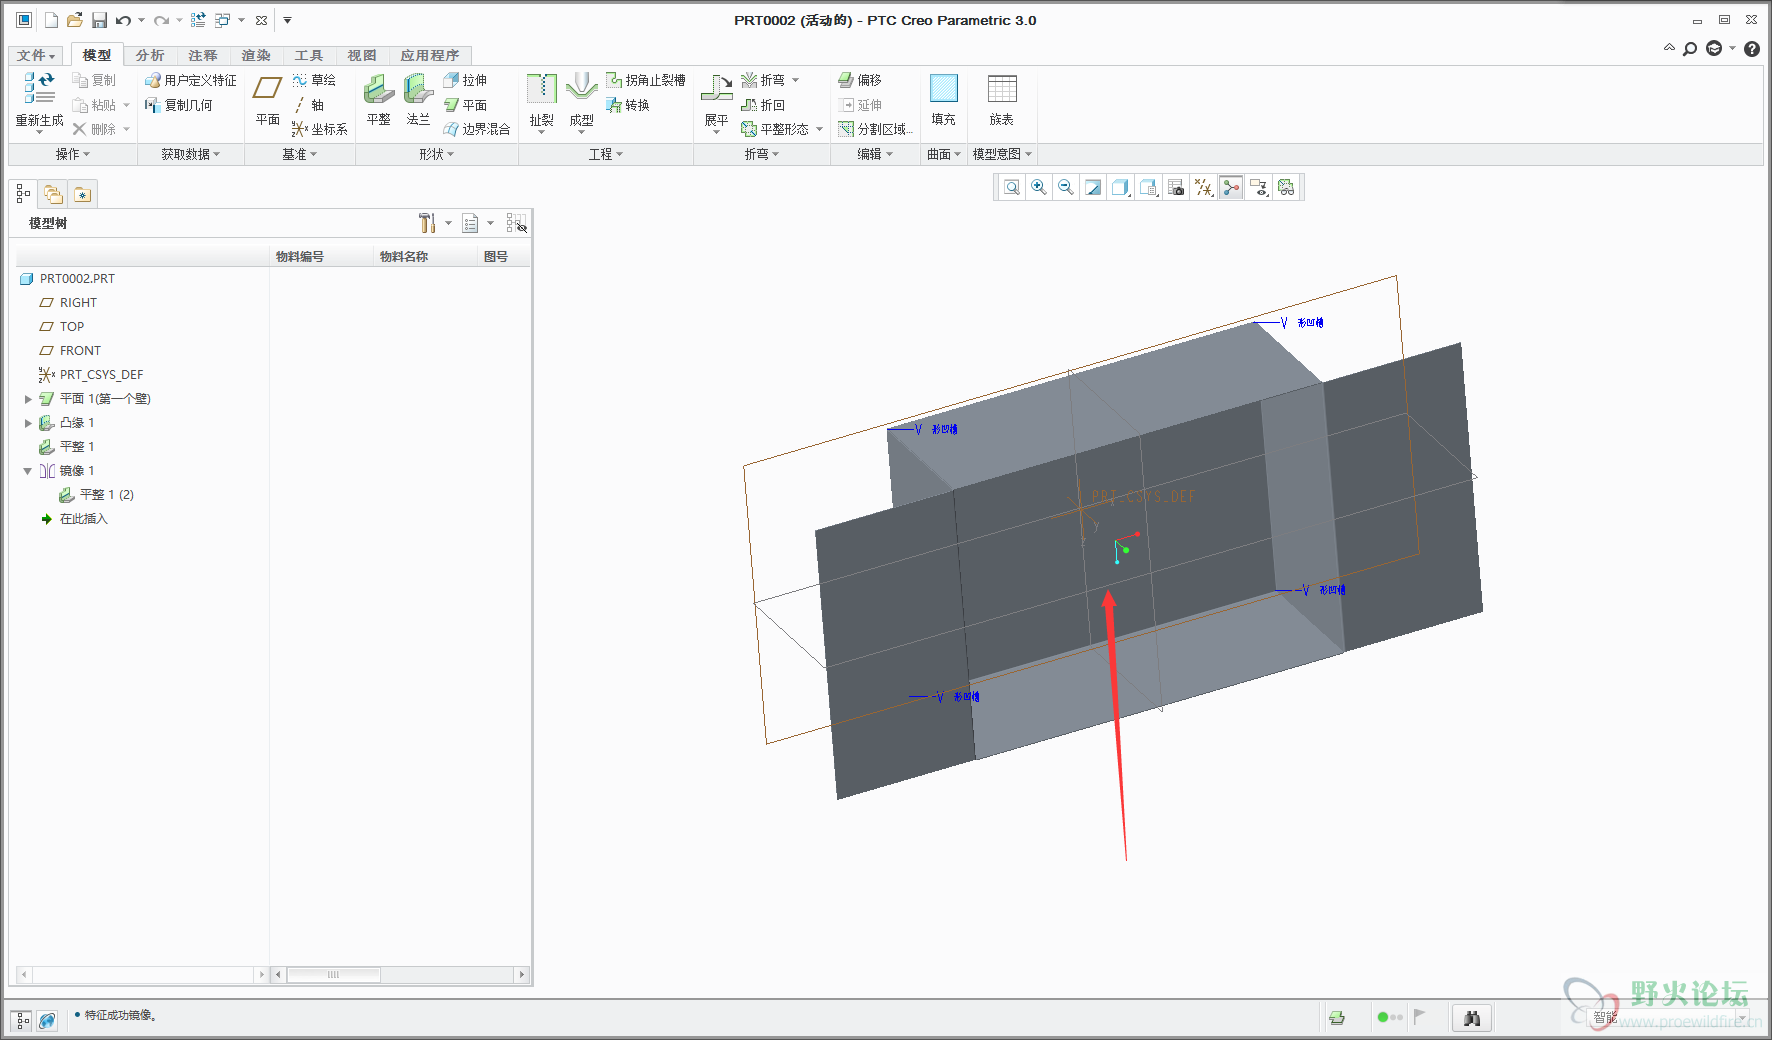Screen dimensions: 1772x1040
Task: Select the Flat wall (平整) tool
Action: pos(379,99)
